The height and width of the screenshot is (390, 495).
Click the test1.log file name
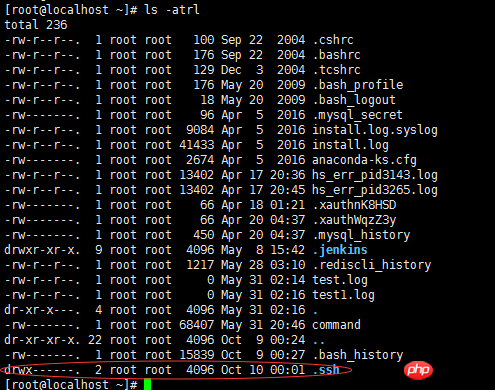click(x=344, y=295)
